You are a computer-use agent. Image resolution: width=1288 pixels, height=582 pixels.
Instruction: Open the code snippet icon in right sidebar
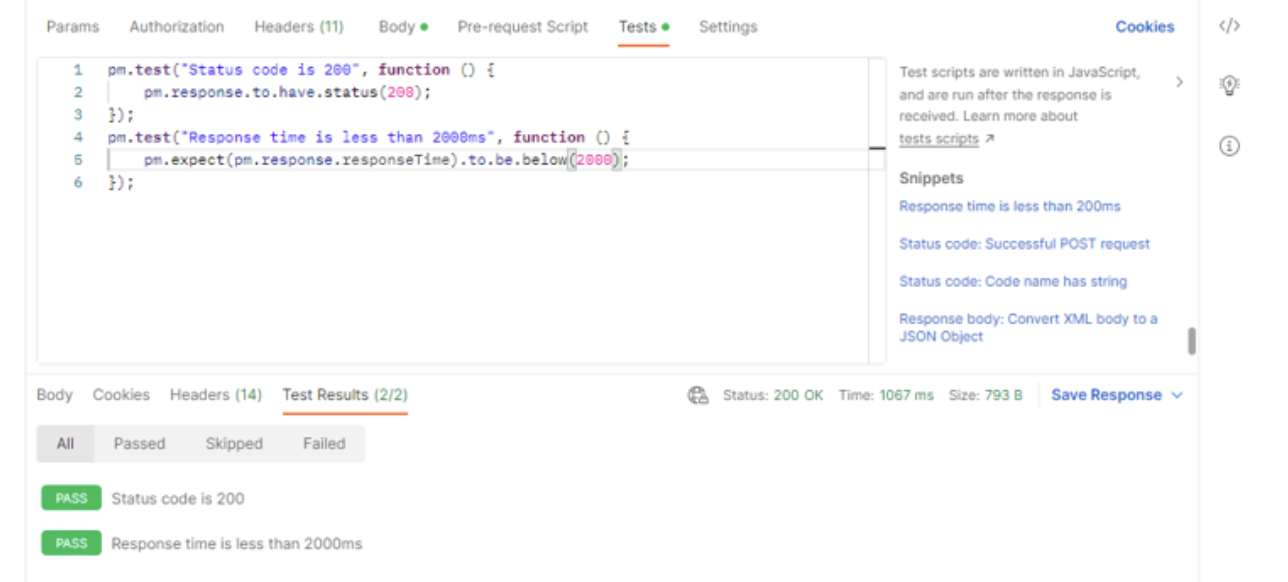point(1229,27)
